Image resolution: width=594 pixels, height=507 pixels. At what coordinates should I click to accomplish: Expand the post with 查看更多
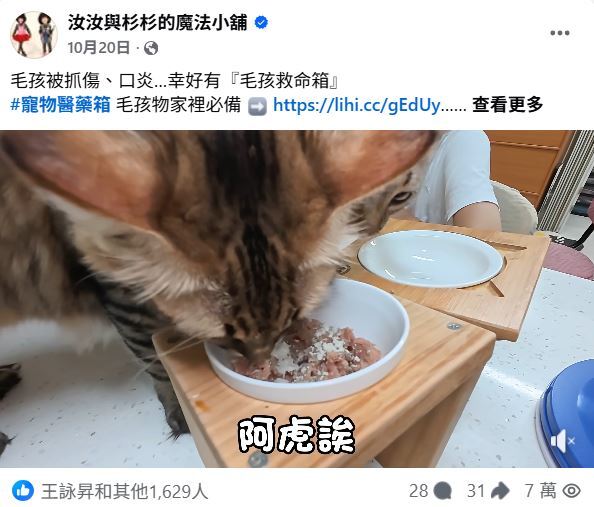[508, 105]
